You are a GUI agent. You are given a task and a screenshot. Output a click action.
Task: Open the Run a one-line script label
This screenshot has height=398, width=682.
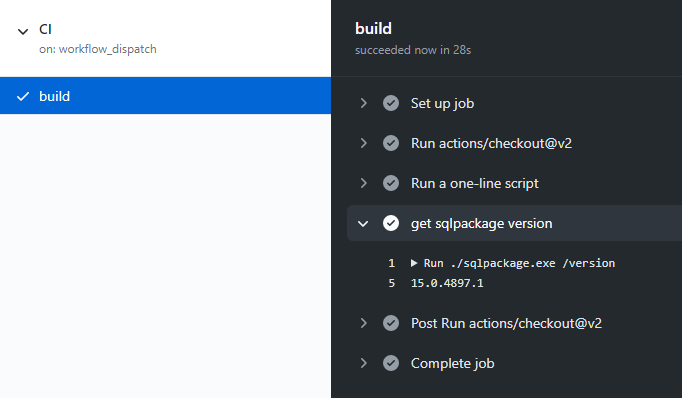point(475,184)
